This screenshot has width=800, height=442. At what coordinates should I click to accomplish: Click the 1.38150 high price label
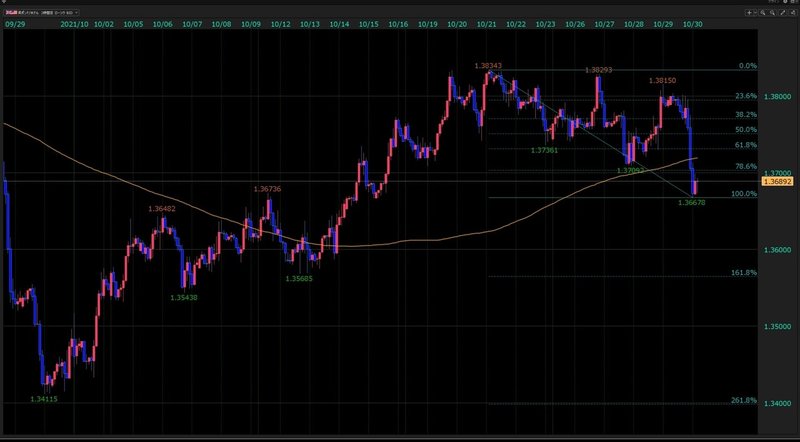663,81
